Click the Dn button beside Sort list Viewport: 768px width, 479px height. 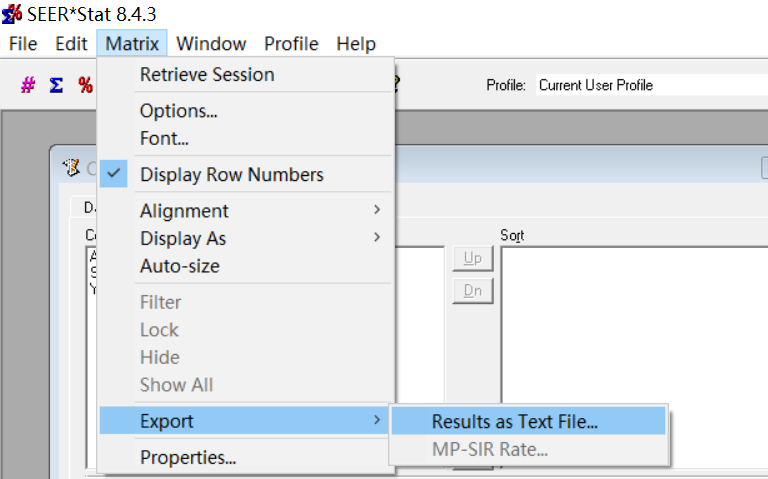[x=473, y=291]
